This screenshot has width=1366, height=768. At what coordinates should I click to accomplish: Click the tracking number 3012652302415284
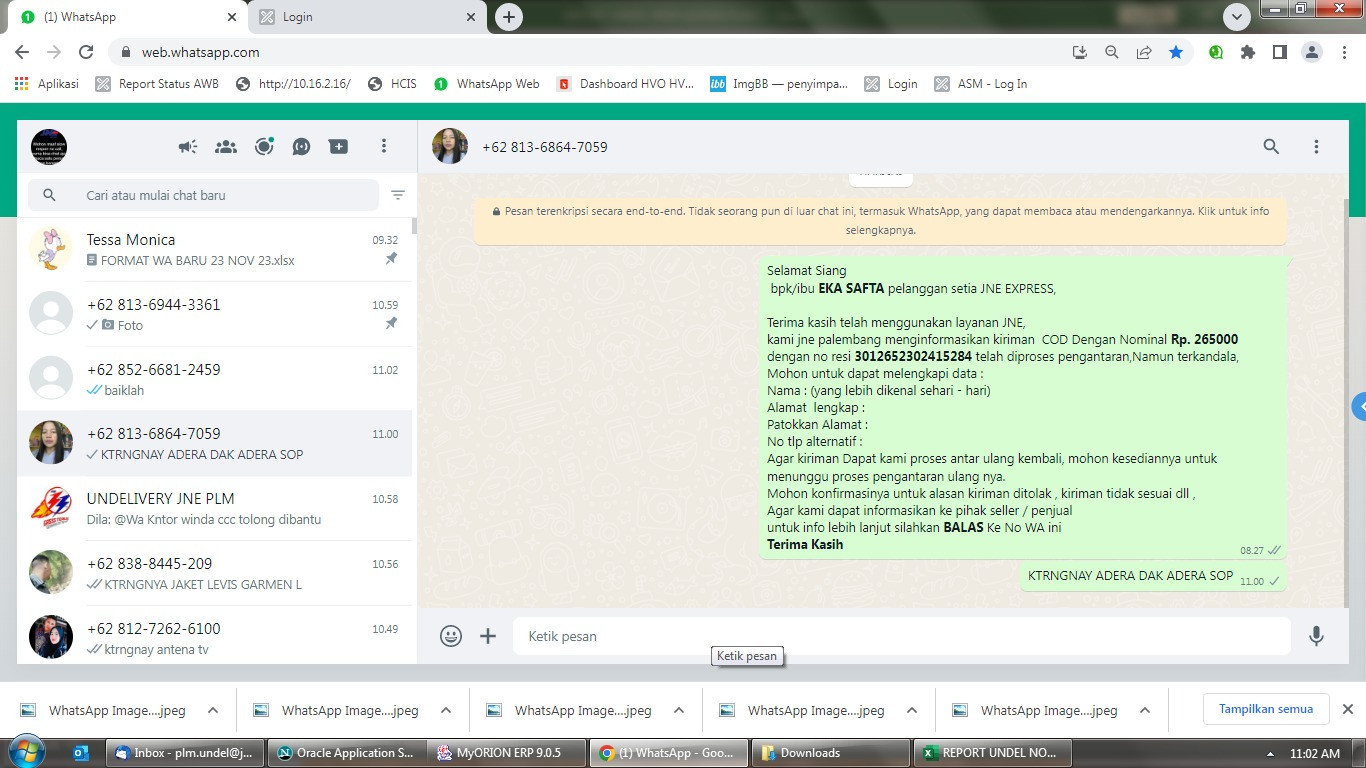coord(913,357)
